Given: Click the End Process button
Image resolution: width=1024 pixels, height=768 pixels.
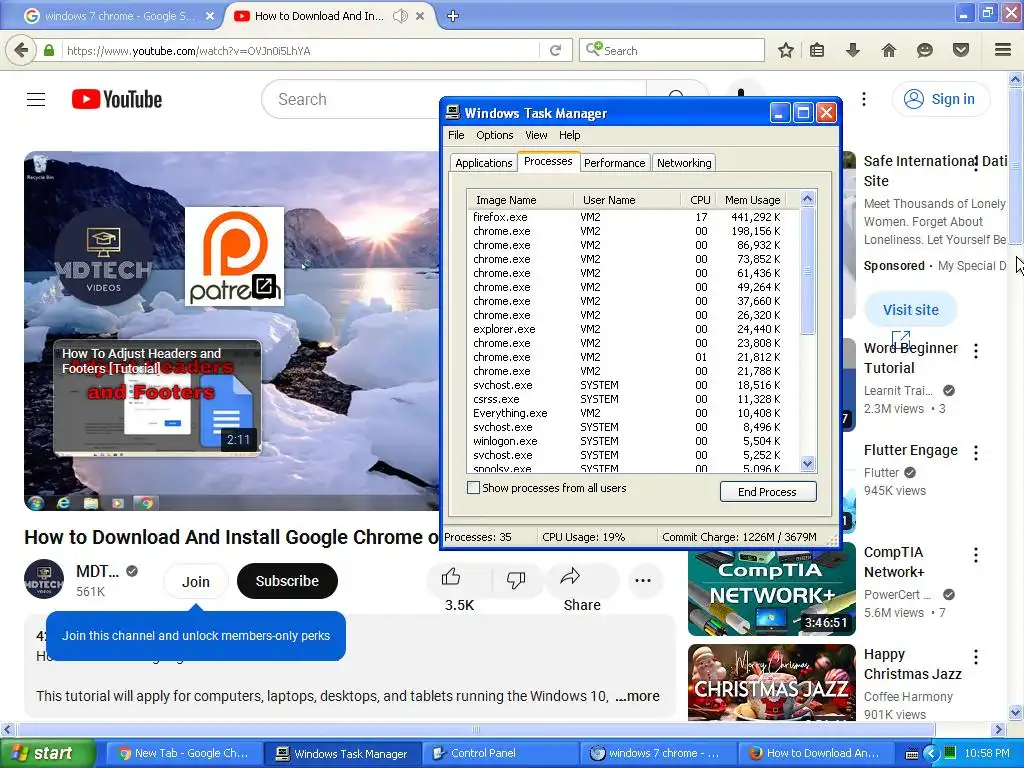Looking at the screenshot, I should point(767,492).
